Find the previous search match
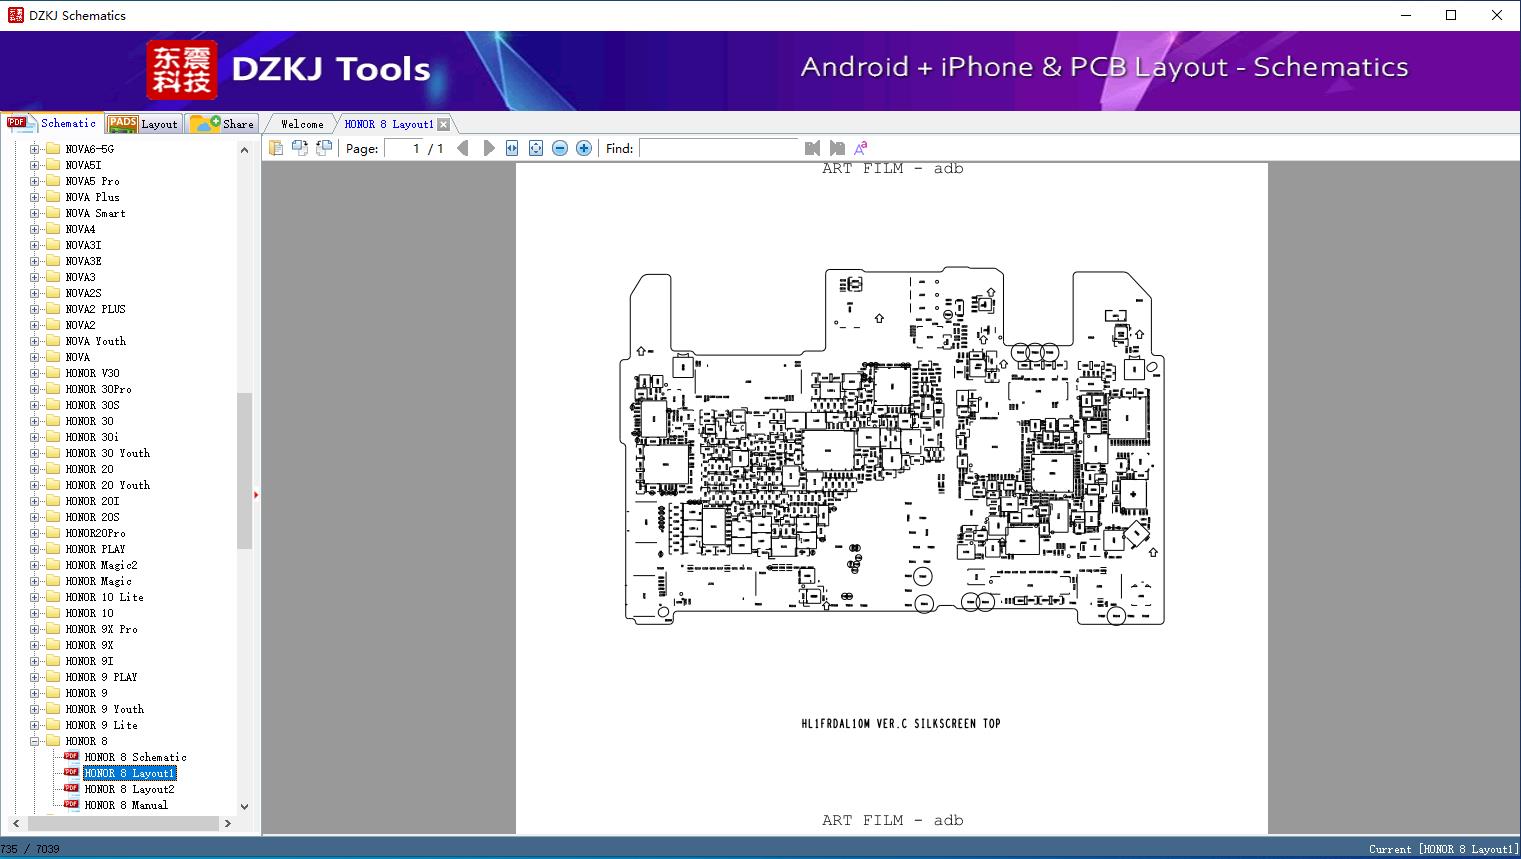The height and width of the screenshot is (859, 1521). click(812, 148)
